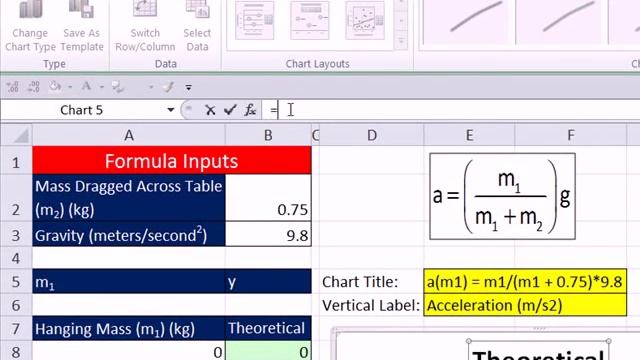Cancel the formula entry with X
This screenshot has height=360, width=640.
(210, 110)
